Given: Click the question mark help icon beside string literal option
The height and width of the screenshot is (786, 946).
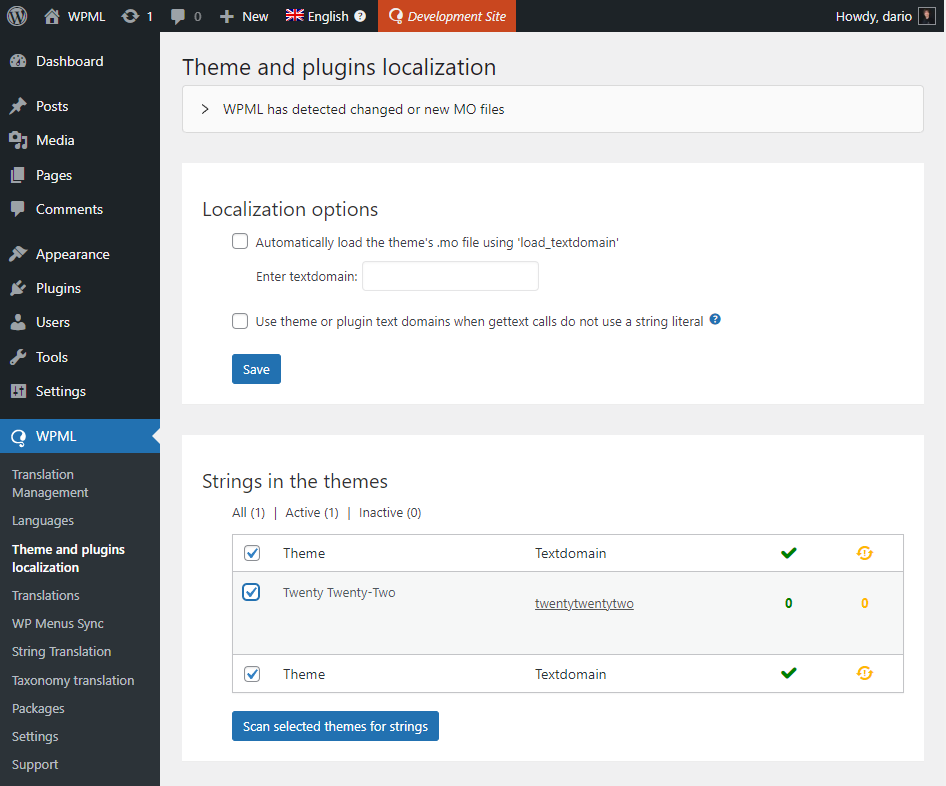Looking at the screenshot, I should 715,321.
